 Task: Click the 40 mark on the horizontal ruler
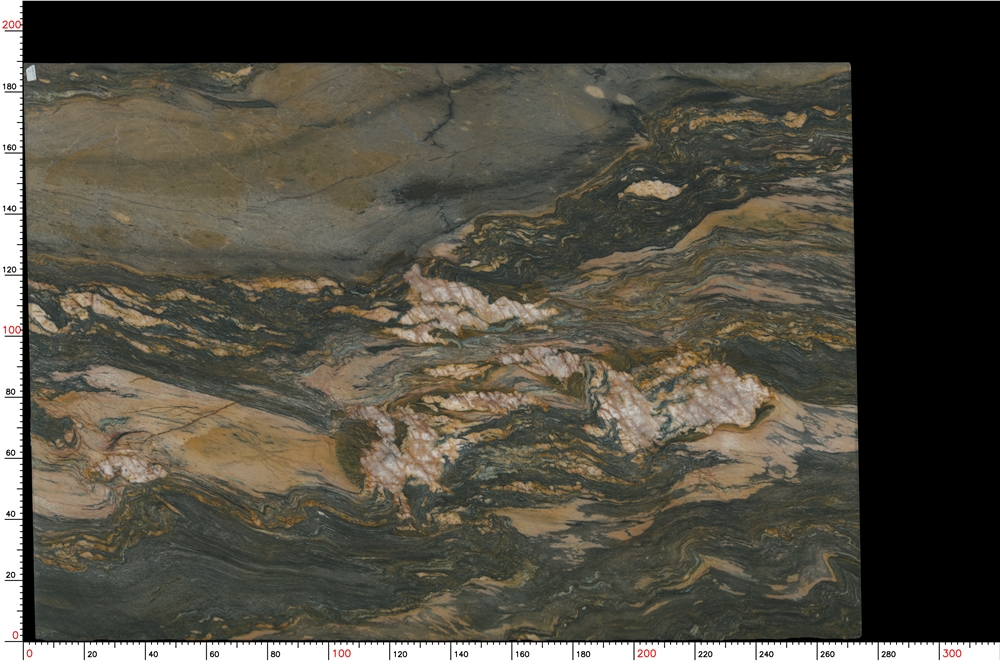click(x=152, y=655)
